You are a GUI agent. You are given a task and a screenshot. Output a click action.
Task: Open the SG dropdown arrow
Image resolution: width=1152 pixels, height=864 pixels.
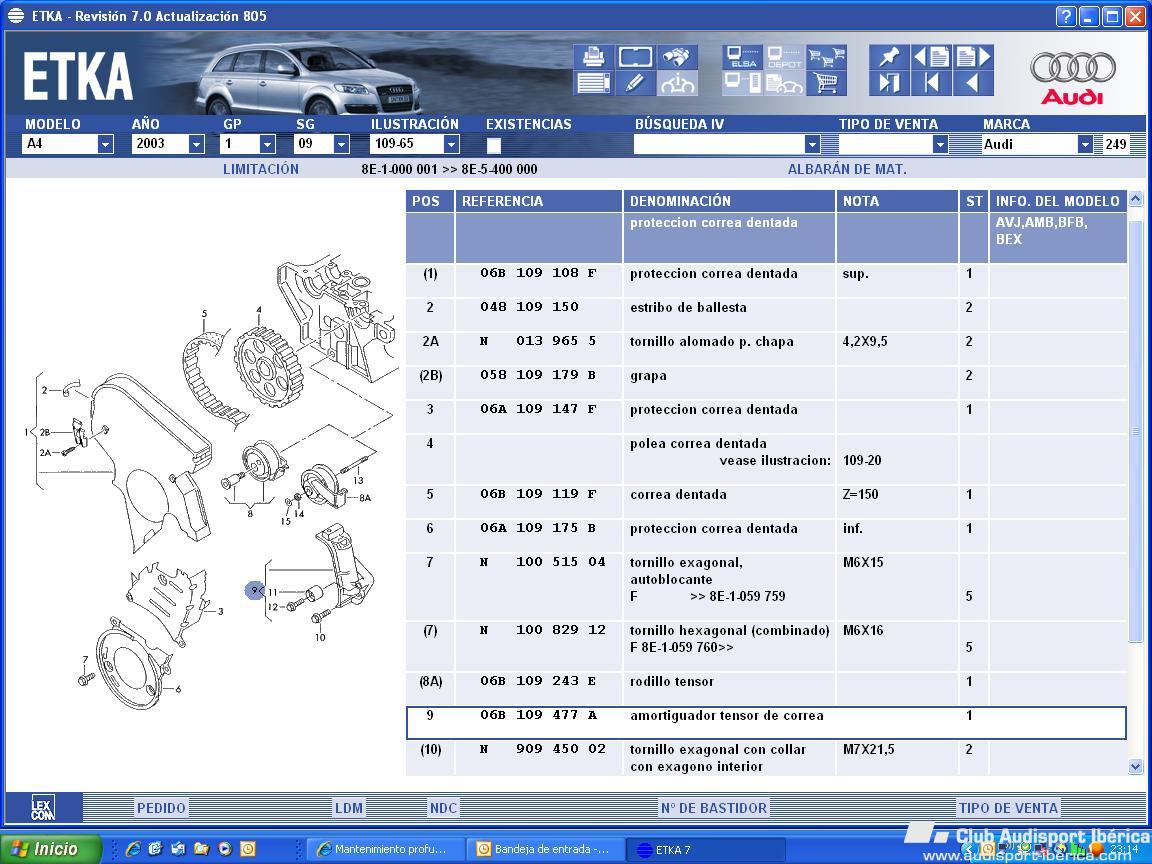[x=341, y=144]
